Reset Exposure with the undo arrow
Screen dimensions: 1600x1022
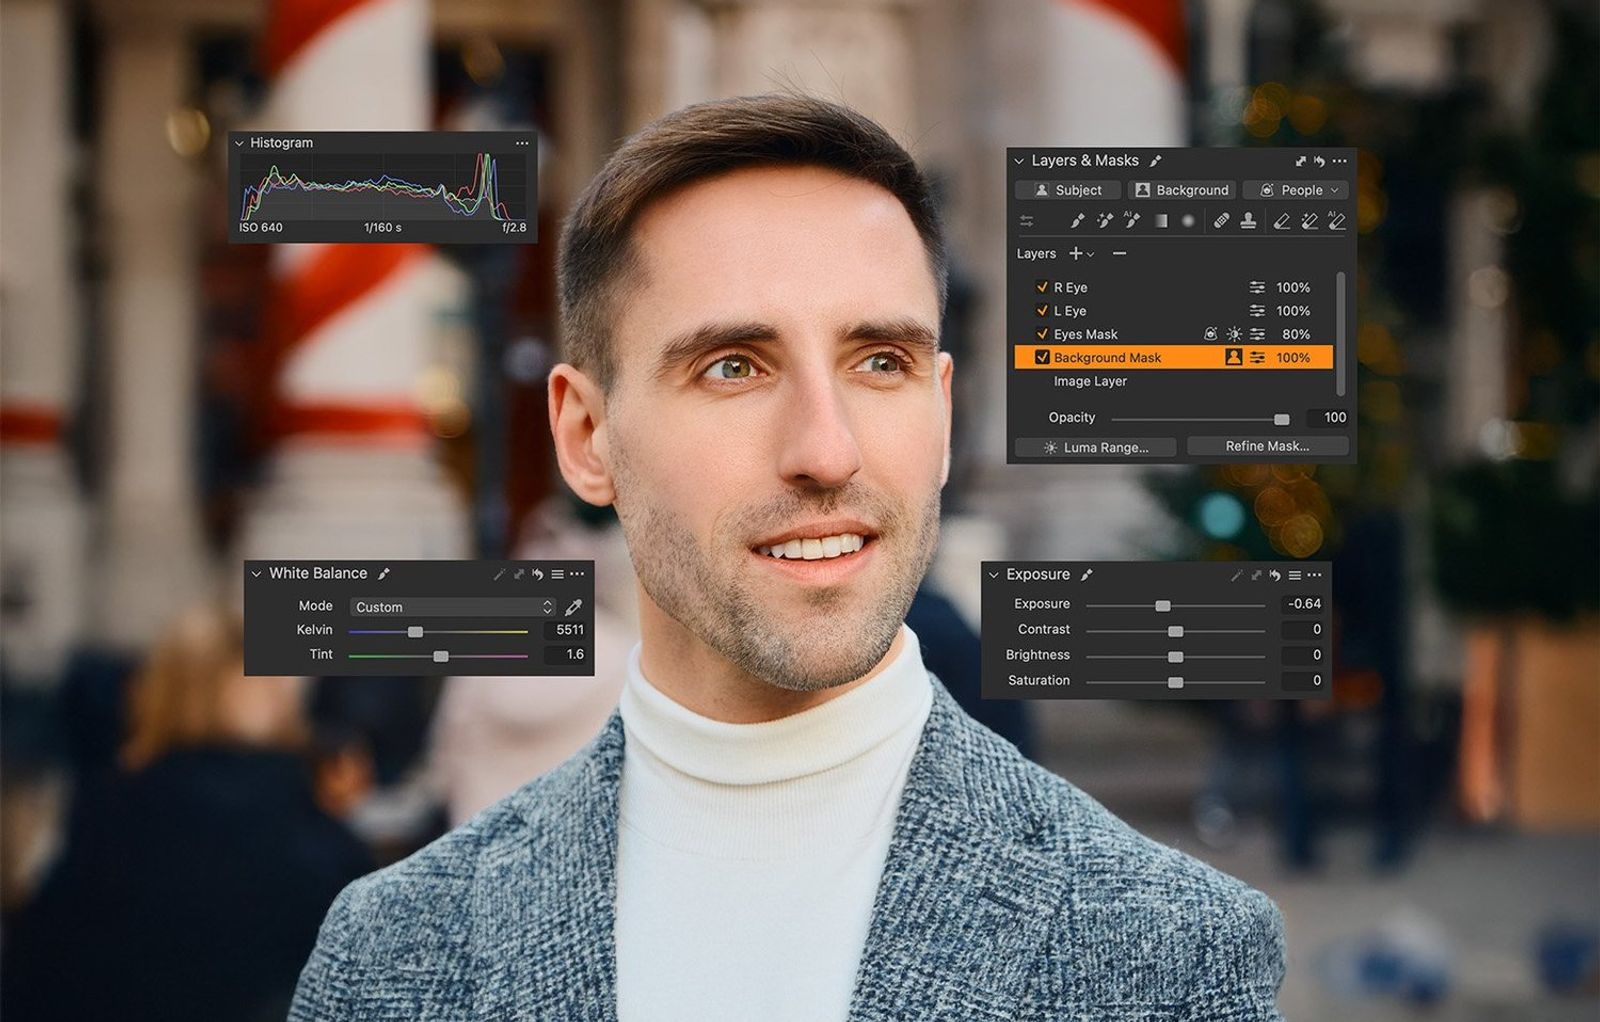pyautogui.click(x=1275, y=575)
